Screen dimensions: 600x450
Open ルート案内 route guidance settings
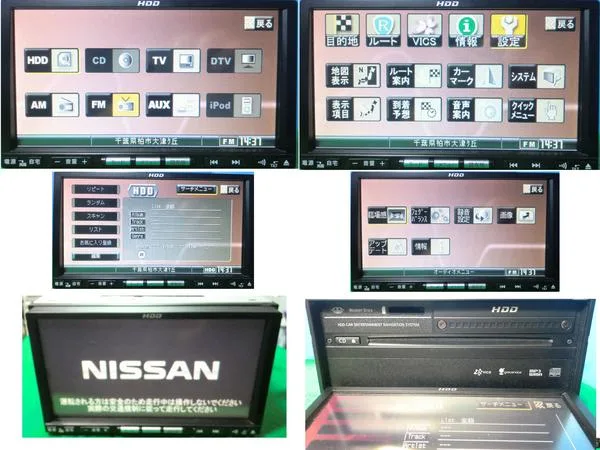pos(414,76)
